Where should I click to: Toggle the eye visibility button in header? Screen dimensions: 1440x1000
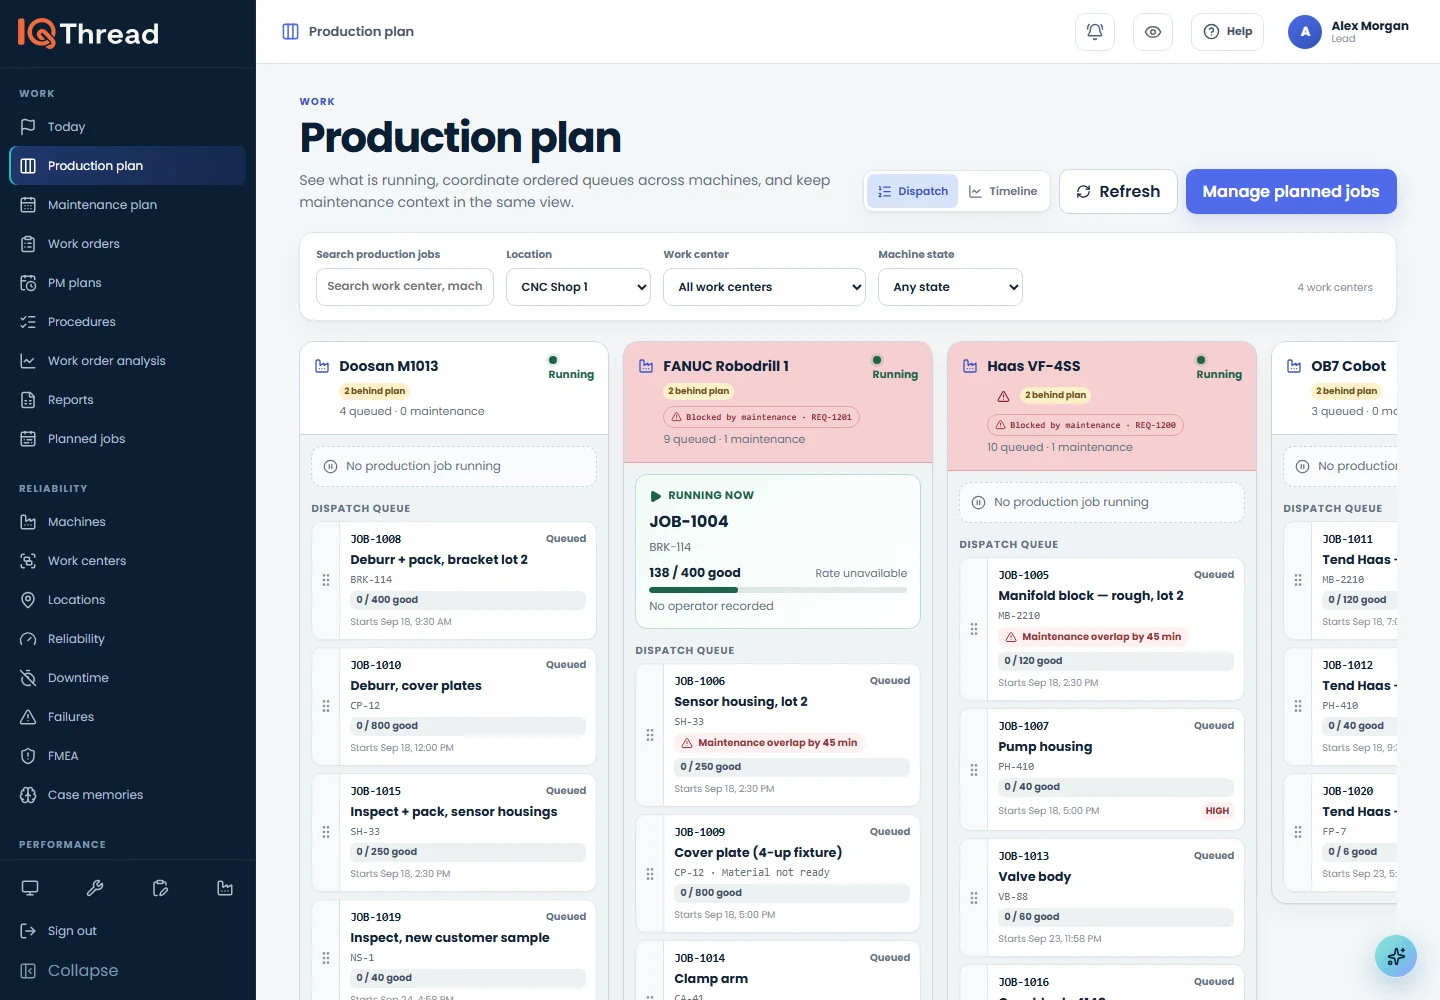coord(1153,32)
